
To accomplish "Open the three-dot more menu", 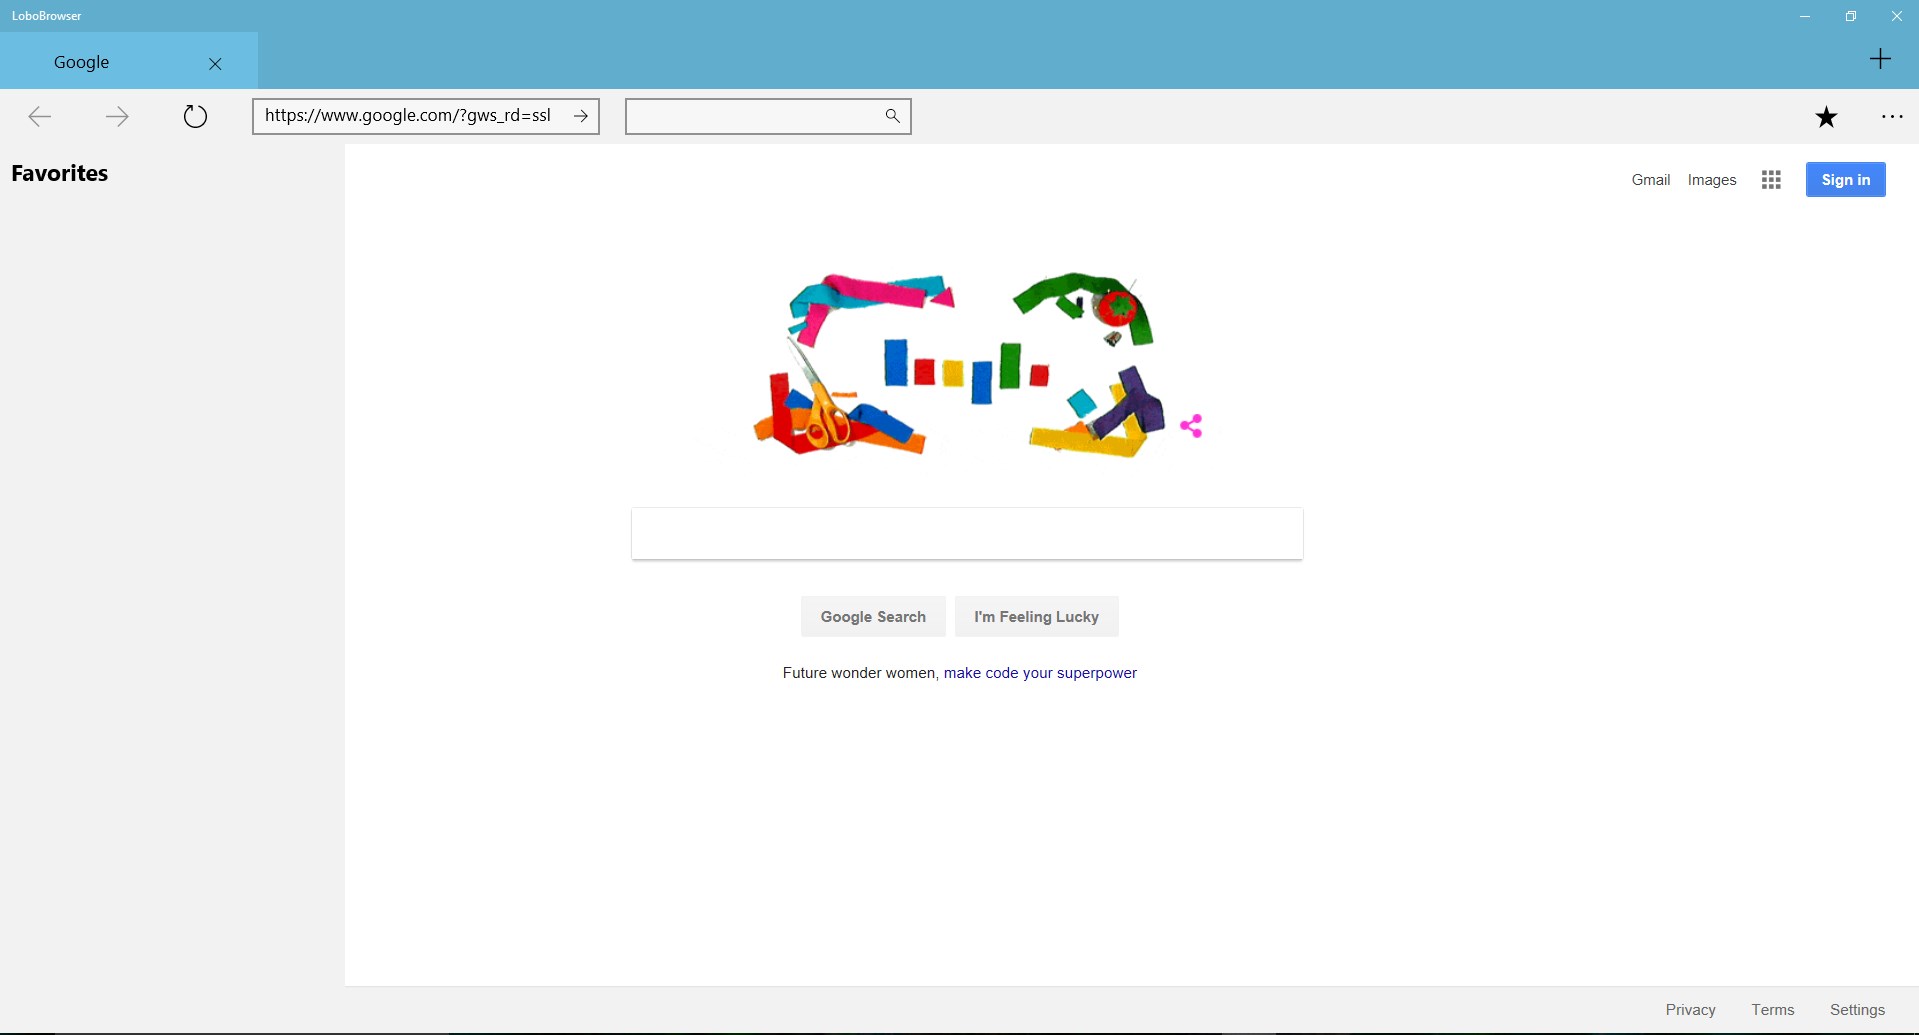I will (x=1892, y=117).
